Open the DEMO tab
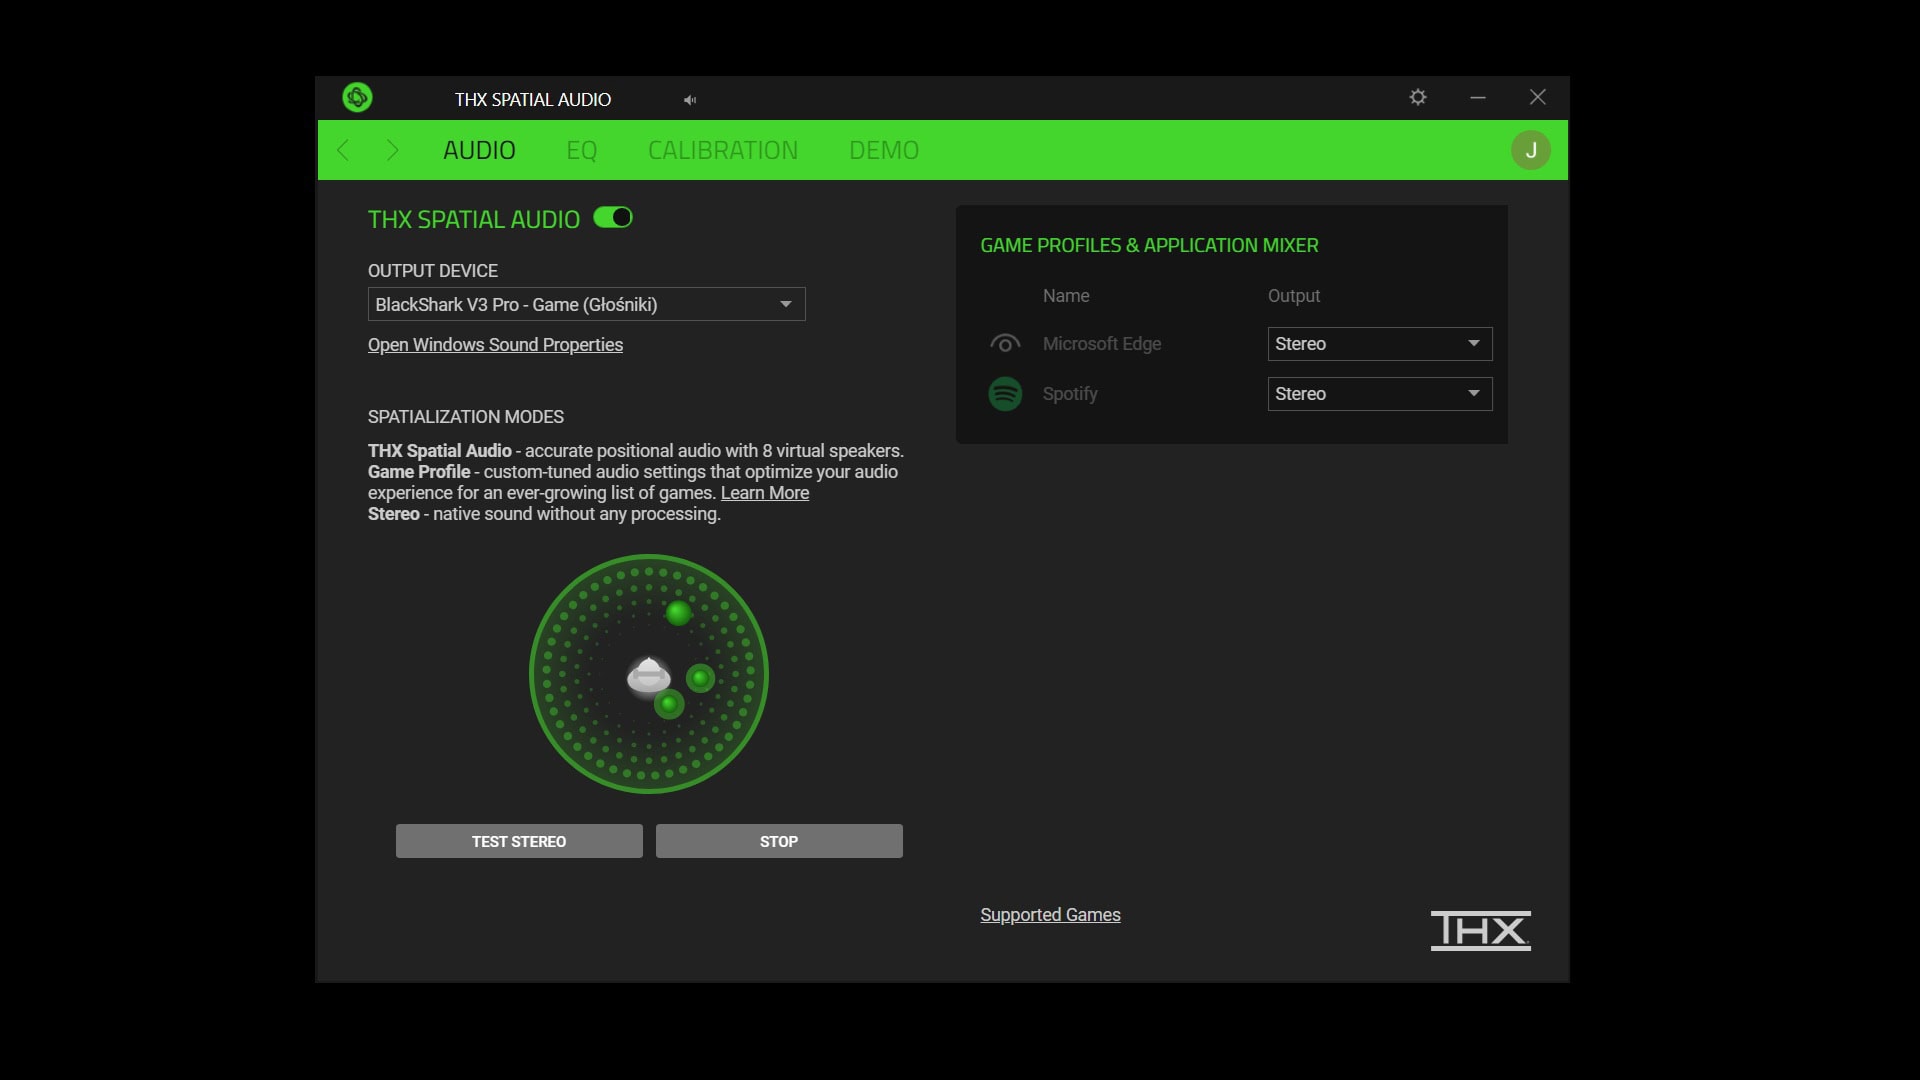Image resolution: width=1920 pixels, height=1080 pixels. (x=884, y=150)
